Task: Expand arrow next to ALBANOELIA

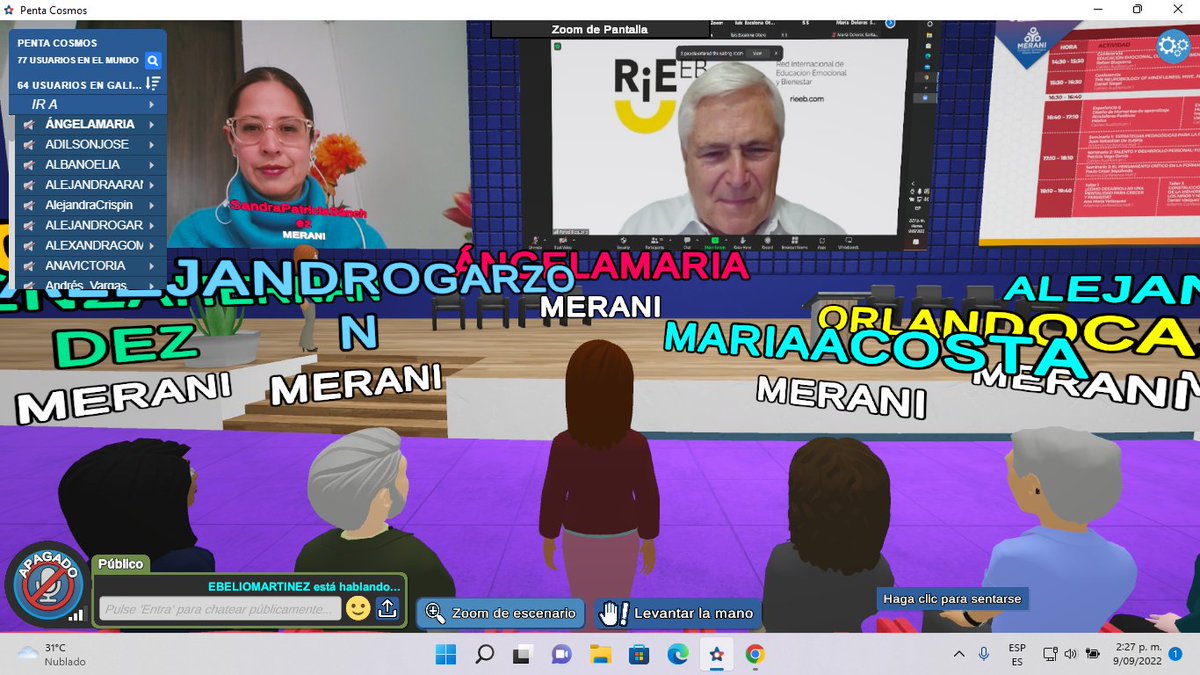Action: [x=152, y=165]
